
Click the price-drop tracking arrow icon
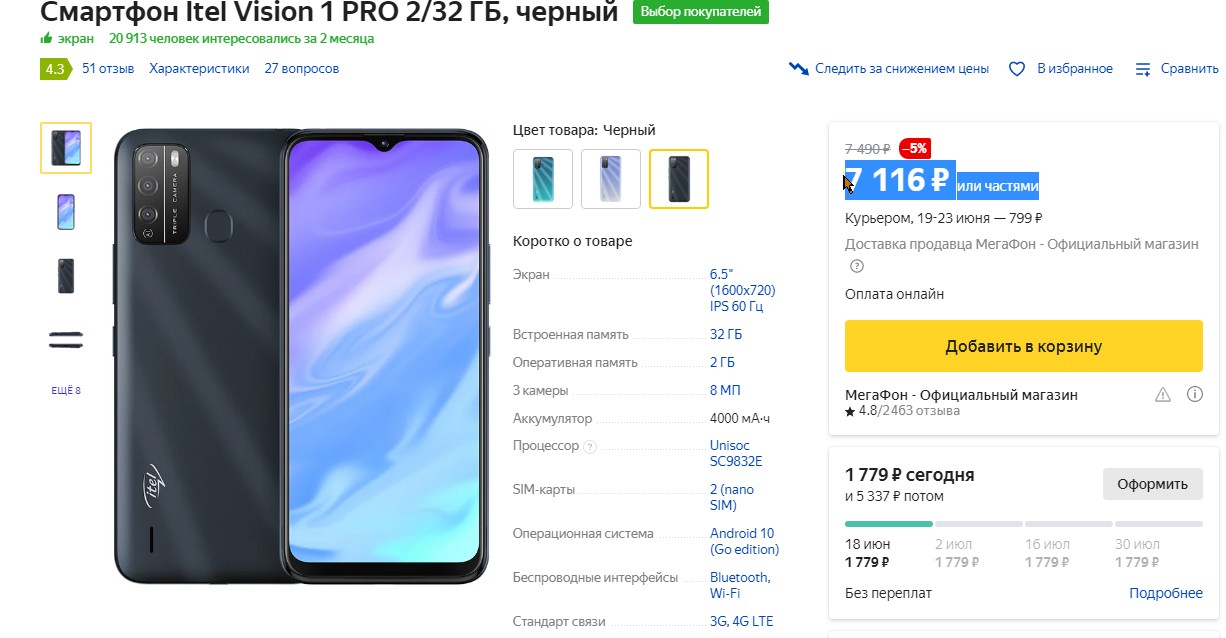pyautogui.click(x=798, y=69)
